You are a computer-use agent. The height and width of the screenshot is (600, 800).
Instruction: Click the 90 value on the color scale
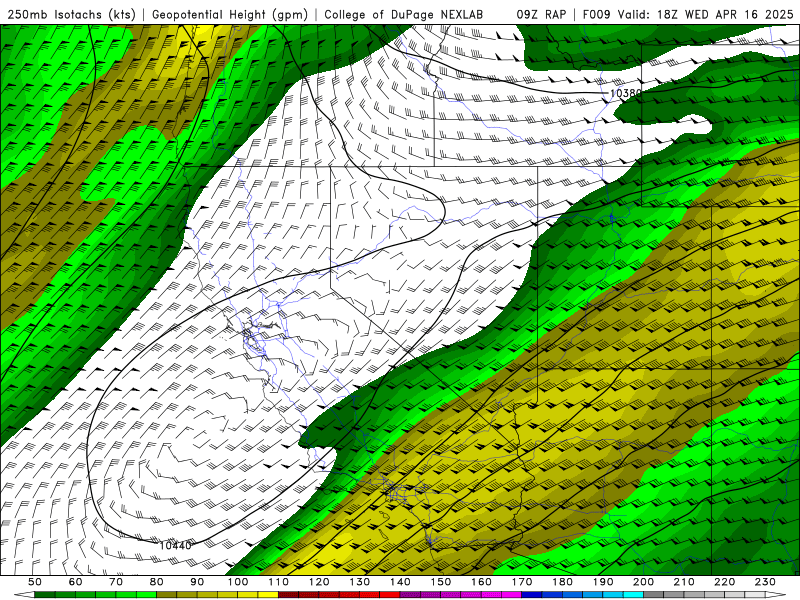197,582
